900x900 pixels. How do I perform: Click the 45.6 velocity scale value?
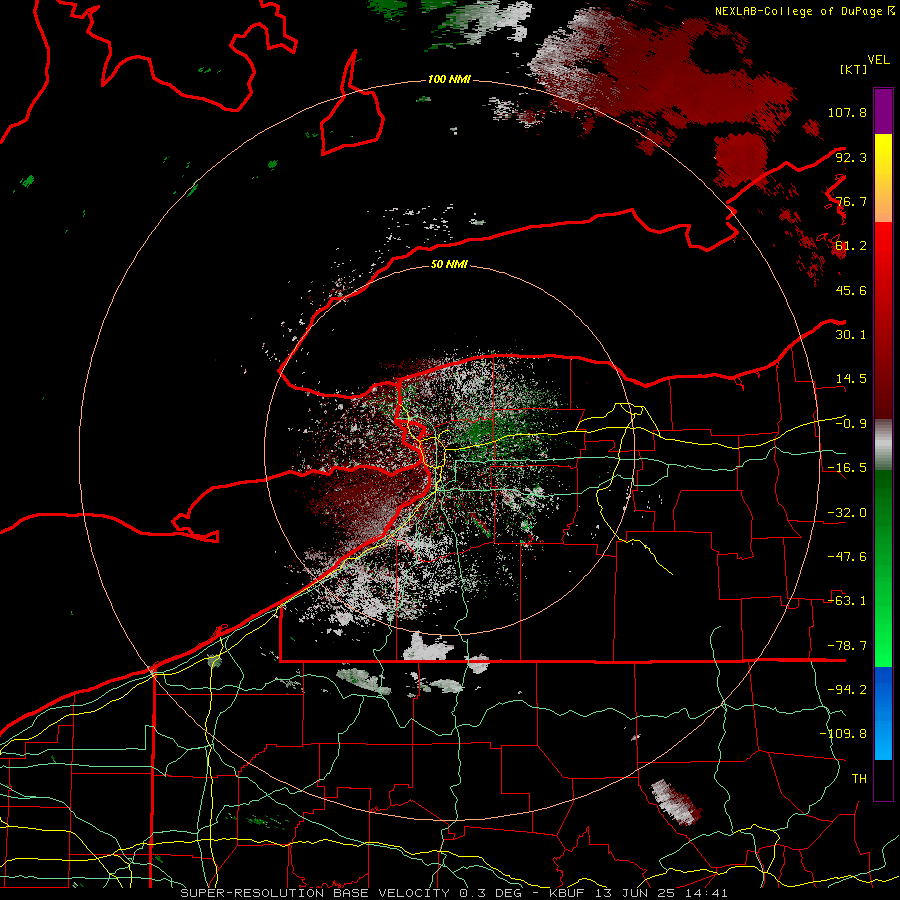tap(851, 290)
